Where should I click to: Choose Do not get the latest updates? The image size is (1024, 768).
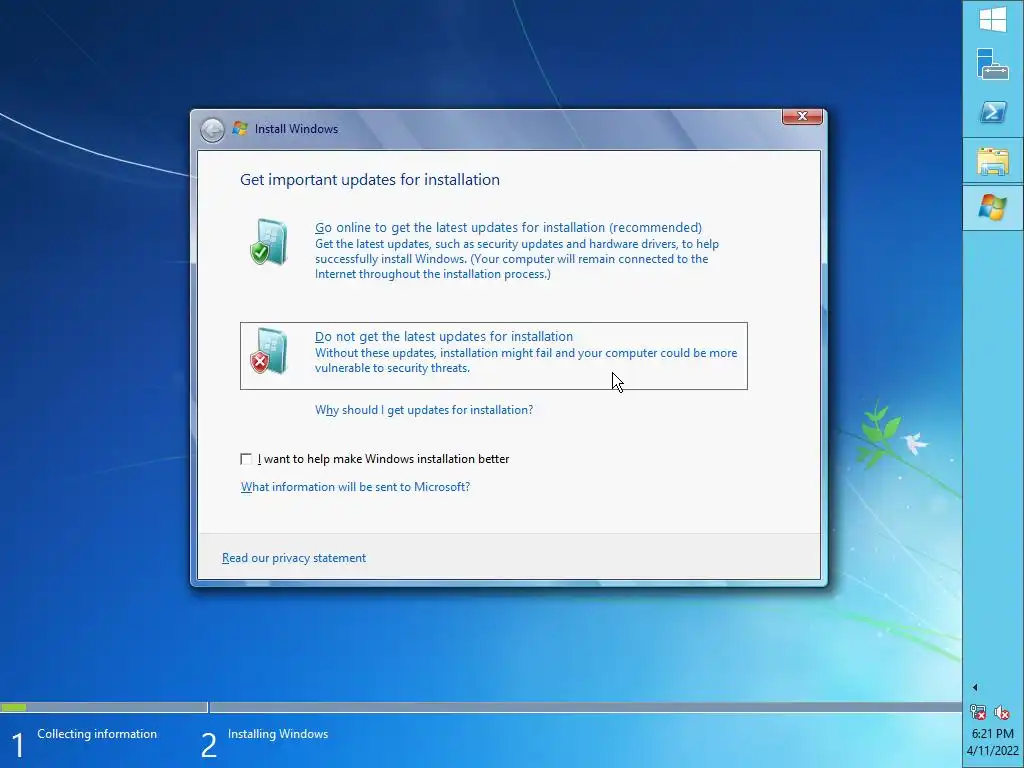click(494, 356)
